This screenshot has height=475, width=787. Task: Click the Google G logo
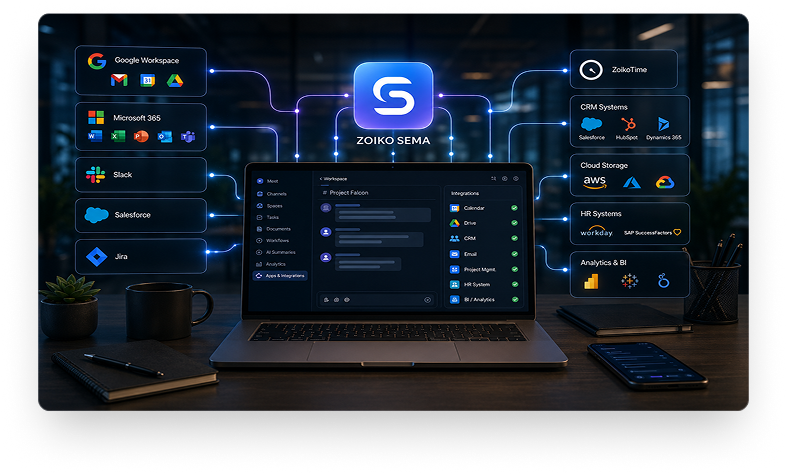tap(97, 61)
